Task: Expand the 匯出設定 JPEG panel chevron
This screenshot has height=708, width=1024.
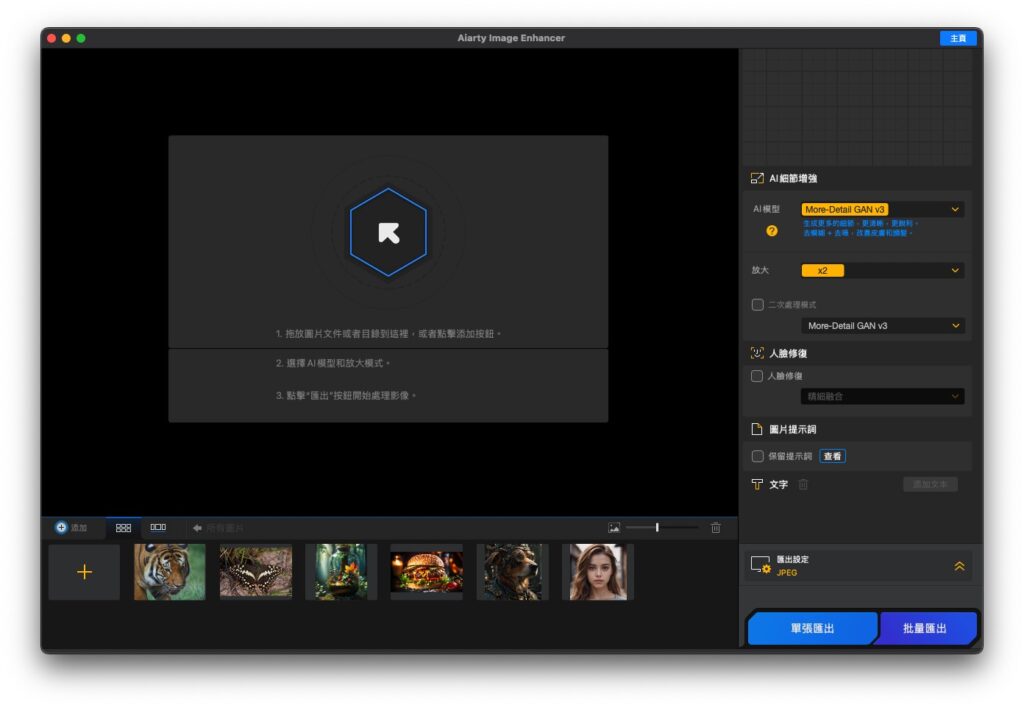Action: [959, 566]
